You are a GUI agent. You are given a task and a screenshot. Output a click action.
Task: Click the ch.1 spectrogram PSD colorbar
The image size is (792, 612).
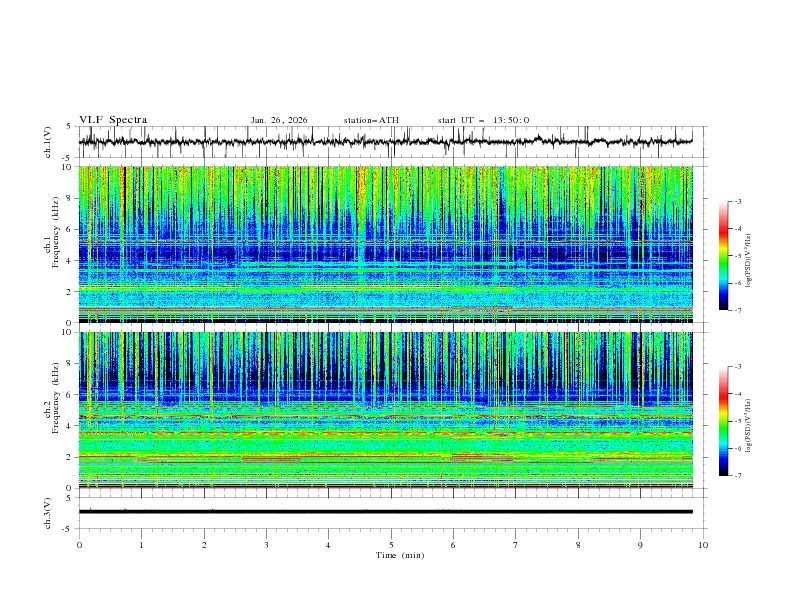tap(724, 255)
